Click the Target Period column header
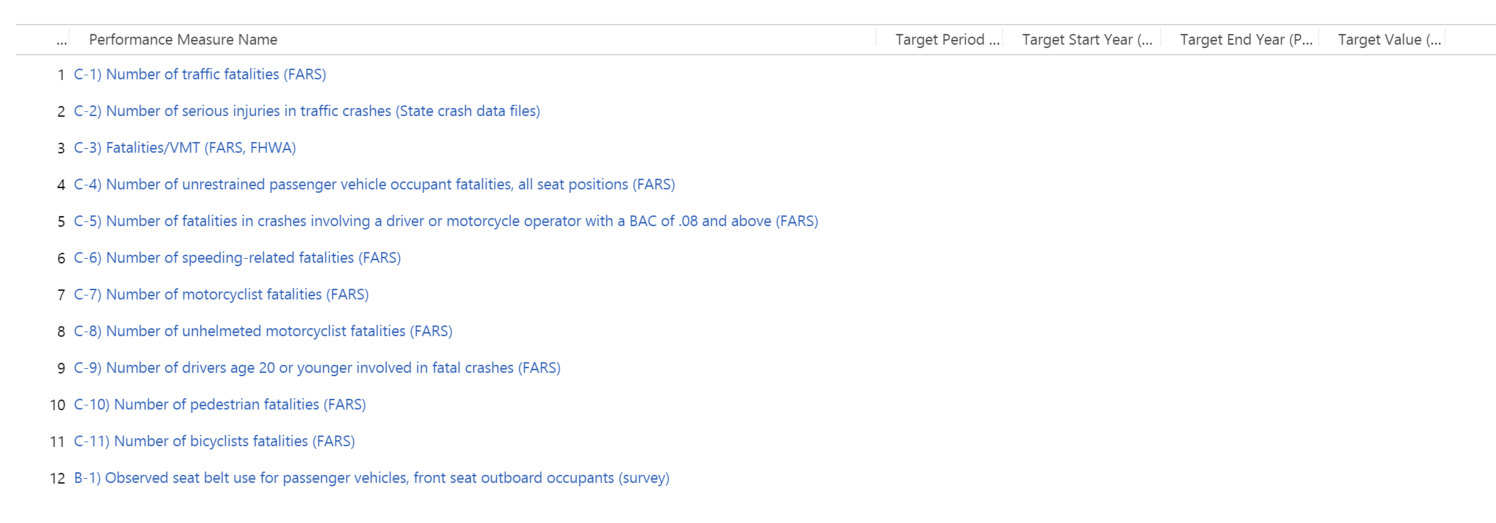1496x523 pixels. click(x=947, y=40)
